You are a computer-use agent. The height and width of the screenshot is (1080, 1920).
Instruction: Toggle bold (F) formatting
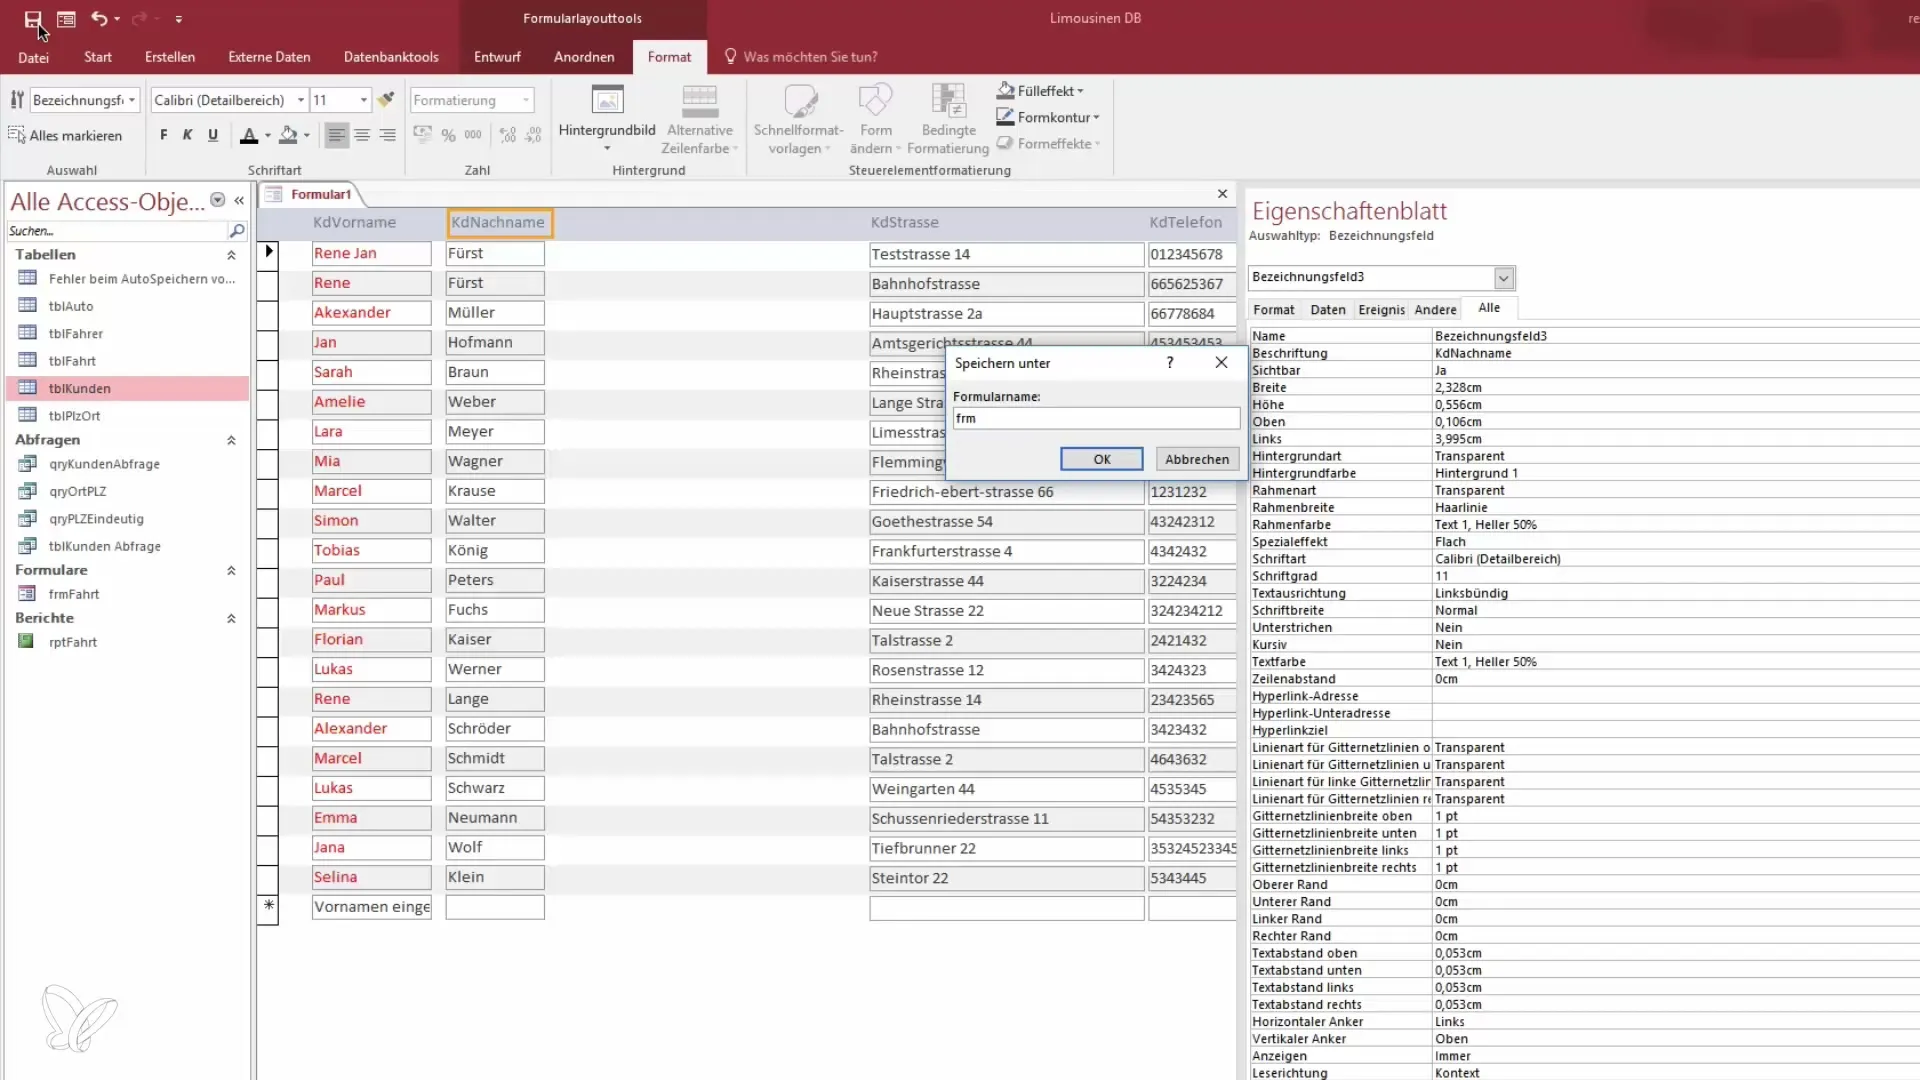point(164,135)
